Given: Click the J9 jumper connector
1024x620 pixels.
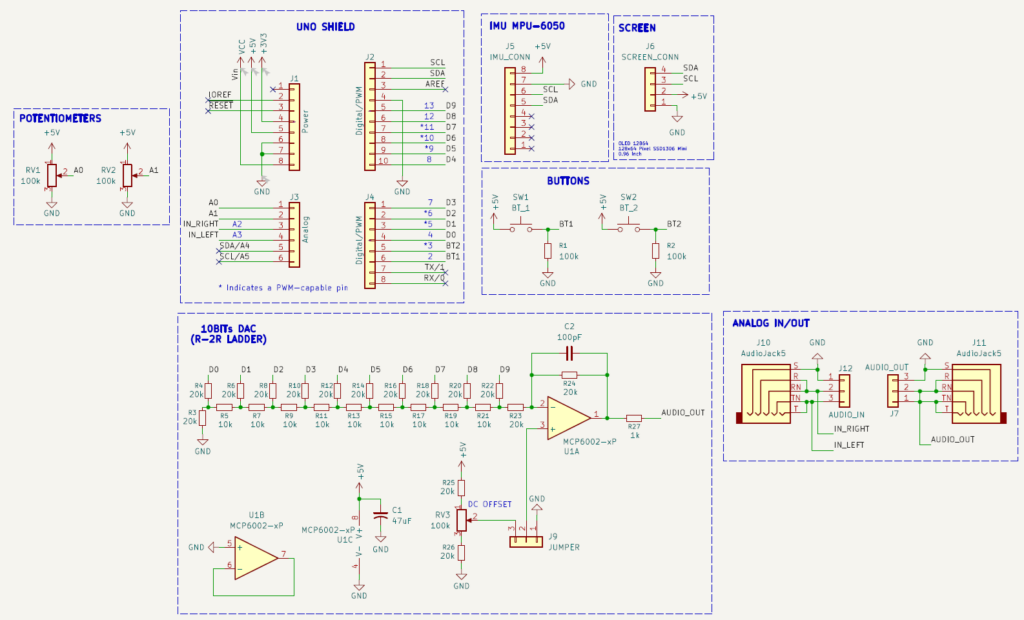Looking at the screenshot, I should (530, 541).
